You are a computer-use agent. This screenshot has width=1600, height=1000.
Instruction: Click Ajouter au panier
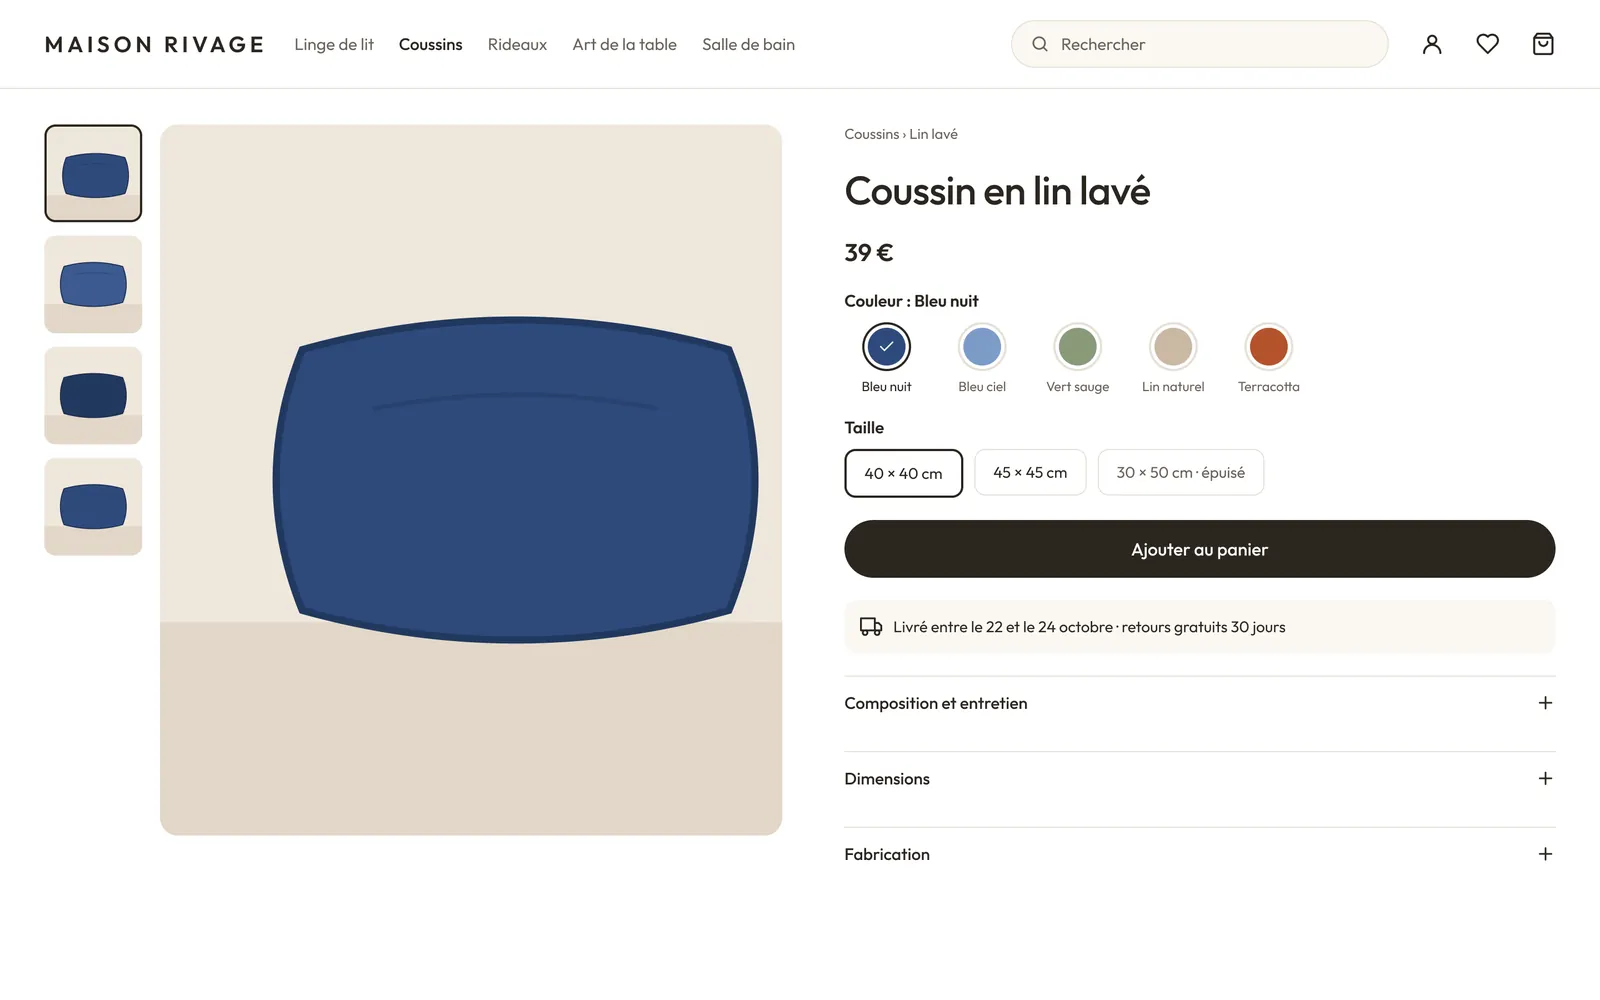point(1199,549)
